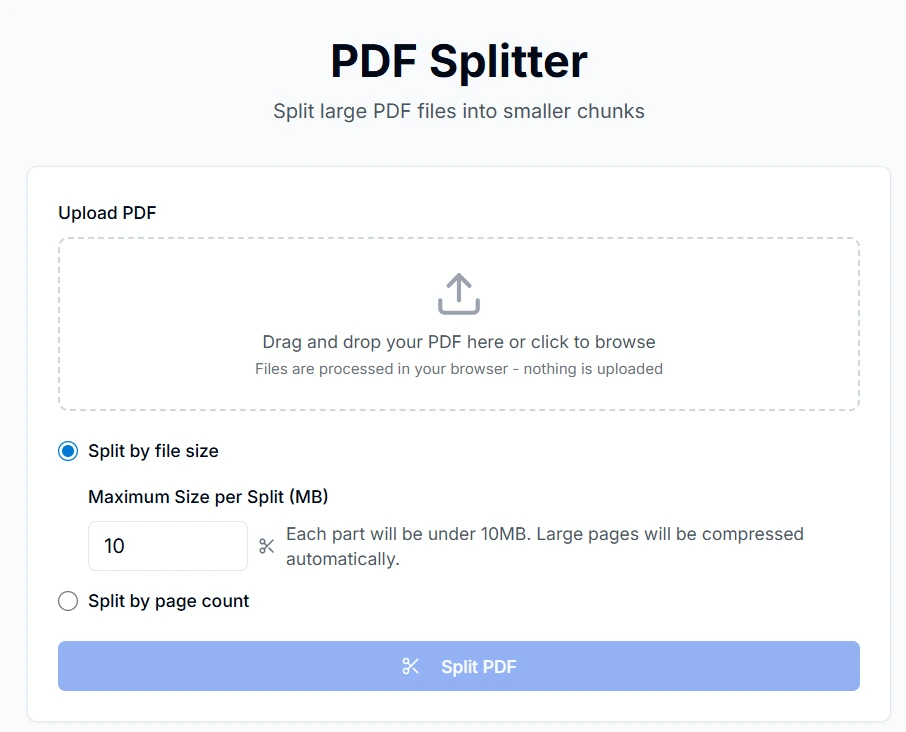Viewport: 906px width, 732px height.
Task: Click the 'Split by file size' label text
Action: tap(153, 451)
